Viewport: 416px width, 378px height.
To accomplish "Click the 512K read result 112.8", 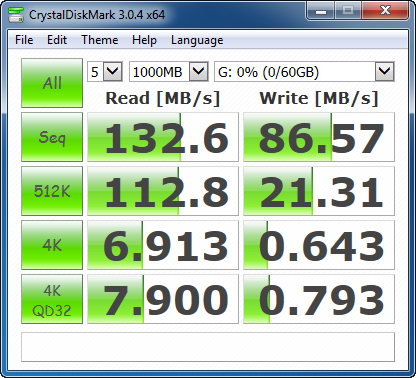I will click(163, 191).
